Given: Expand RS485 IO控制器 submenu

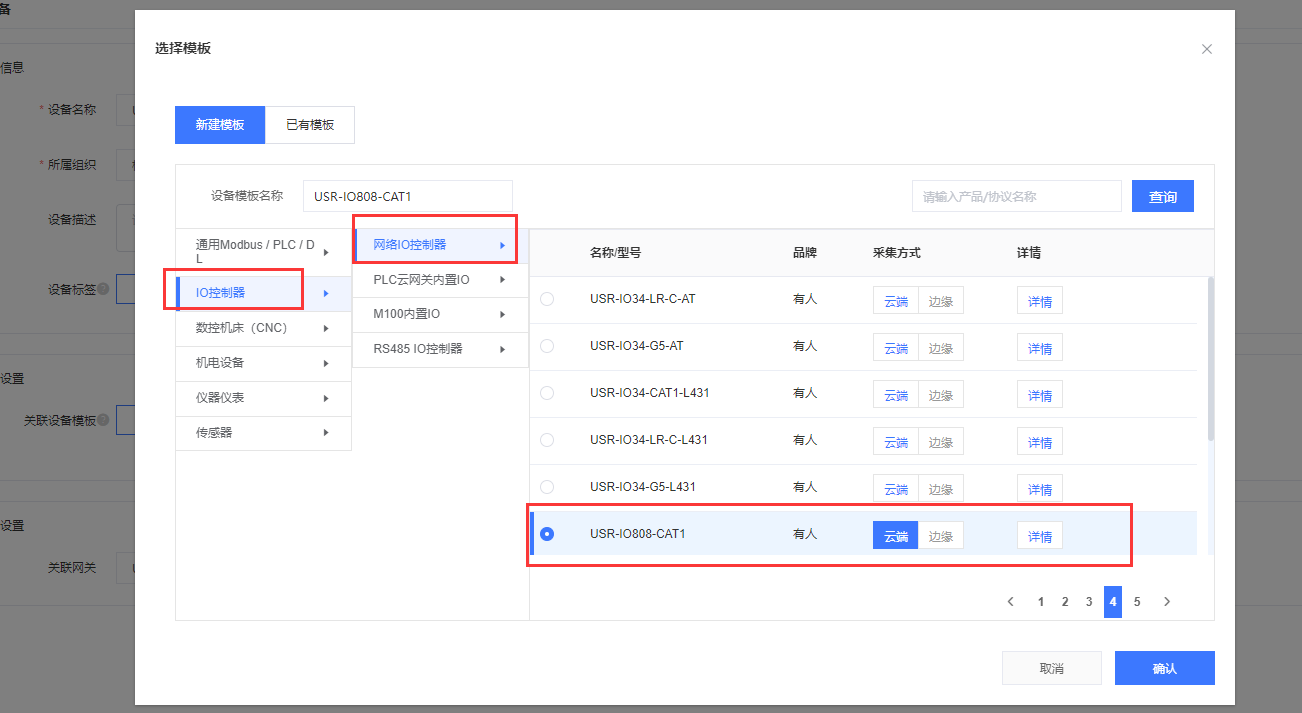Looking at the screenshot, I should (x=440, y=349).
